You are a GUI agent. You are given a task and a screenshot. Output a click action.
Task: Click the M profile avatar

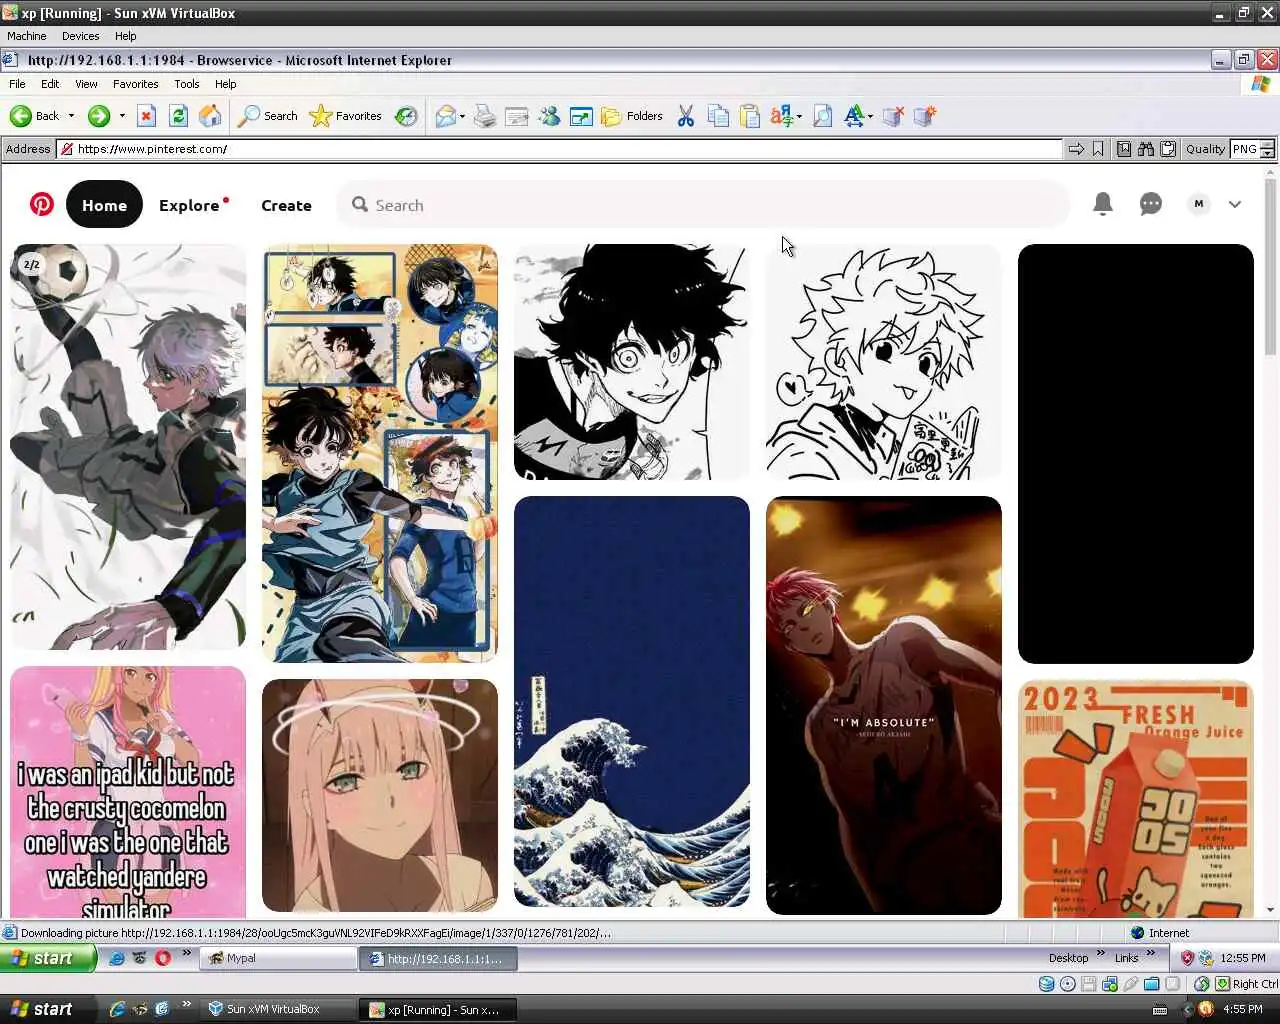click(x=1199, y=204)
